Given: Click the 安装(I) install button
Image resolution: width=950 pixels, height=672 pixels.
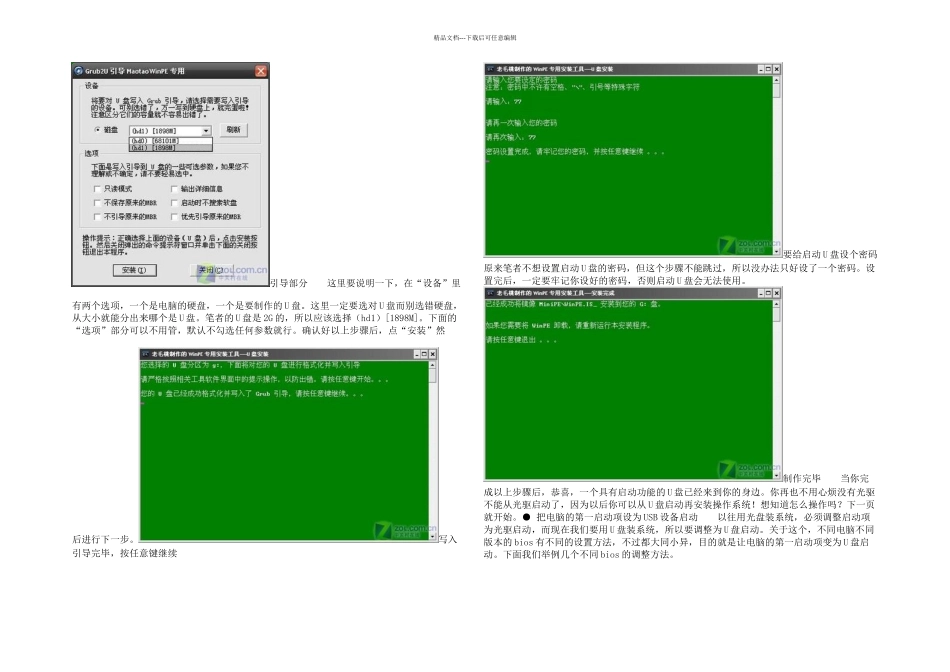Looking at the screenshot, I should (135, 270).
